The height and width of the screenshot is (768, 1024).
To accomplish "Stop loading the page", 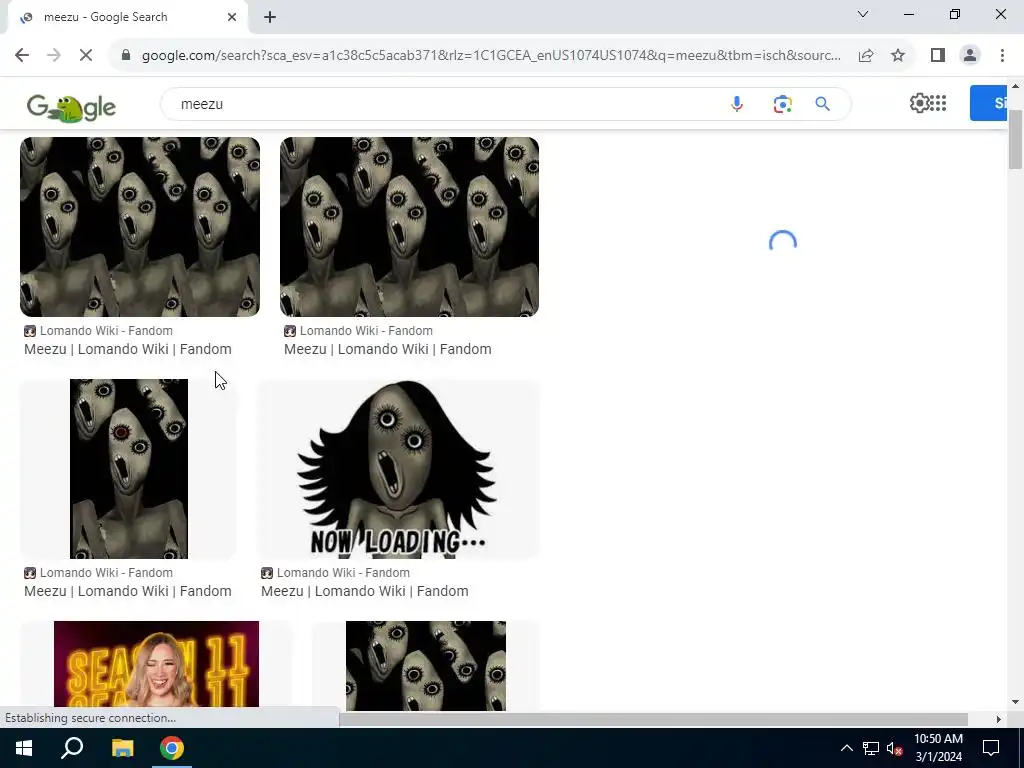I will [86, 56].
